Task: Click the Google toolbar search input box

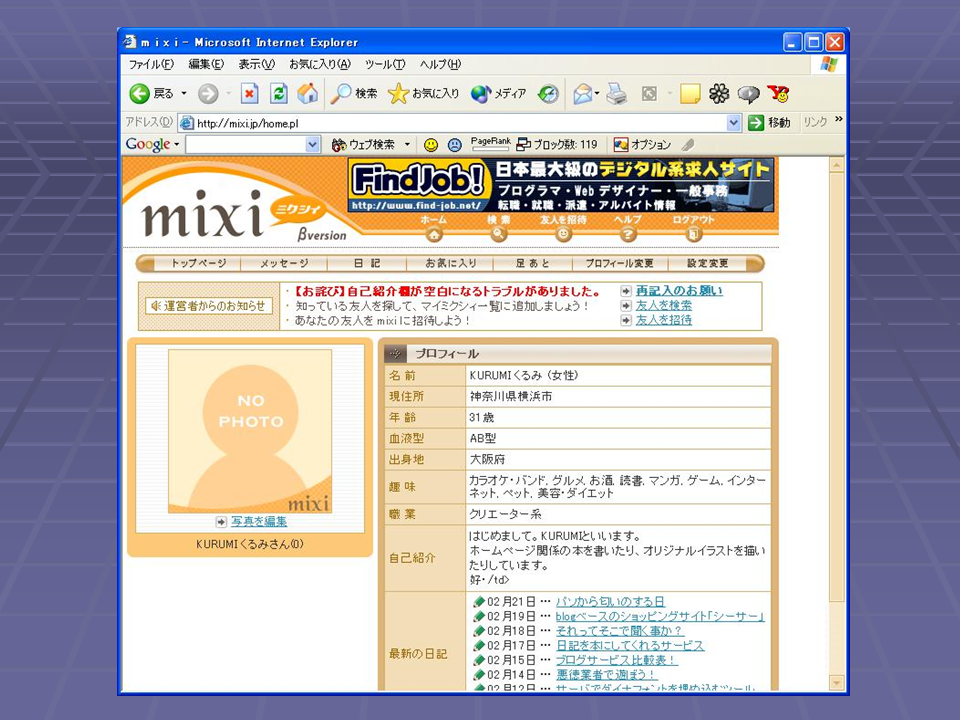Action: click(x=246, y=144)
